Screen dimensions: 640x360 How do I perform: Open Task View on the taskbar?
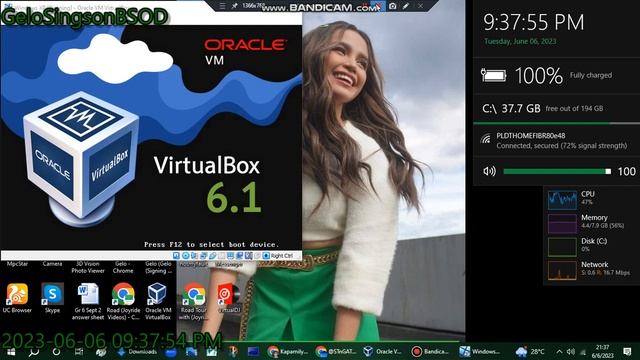78,351
